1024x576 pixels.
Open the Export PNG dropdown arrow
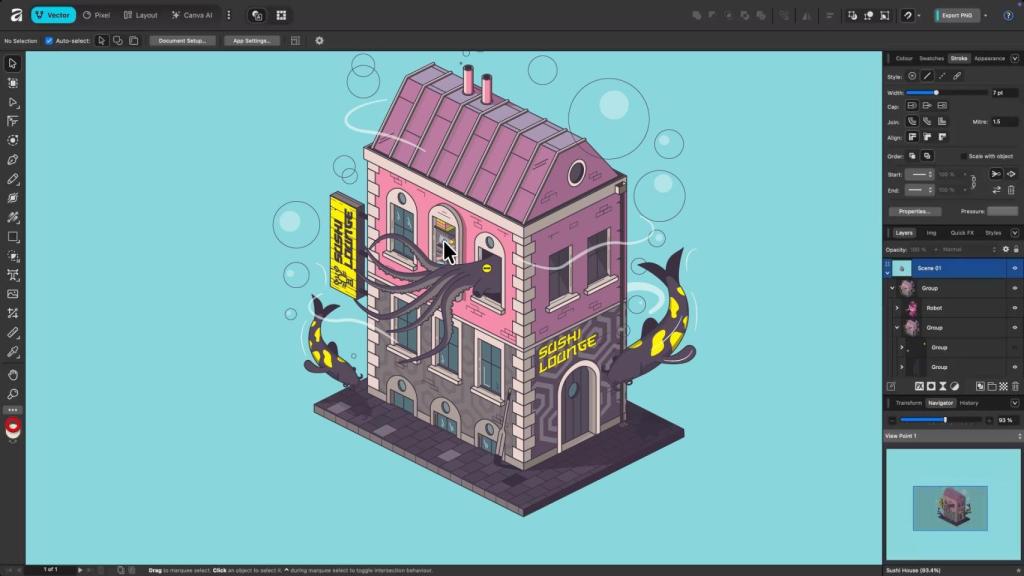[985, 15]
